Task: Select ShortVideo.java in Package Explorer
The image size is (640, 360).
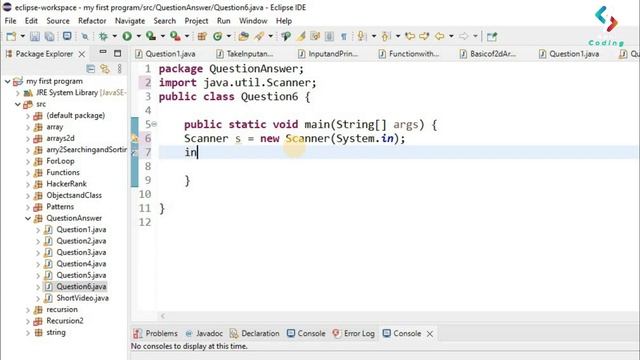Action: click(x=82, y=298)
